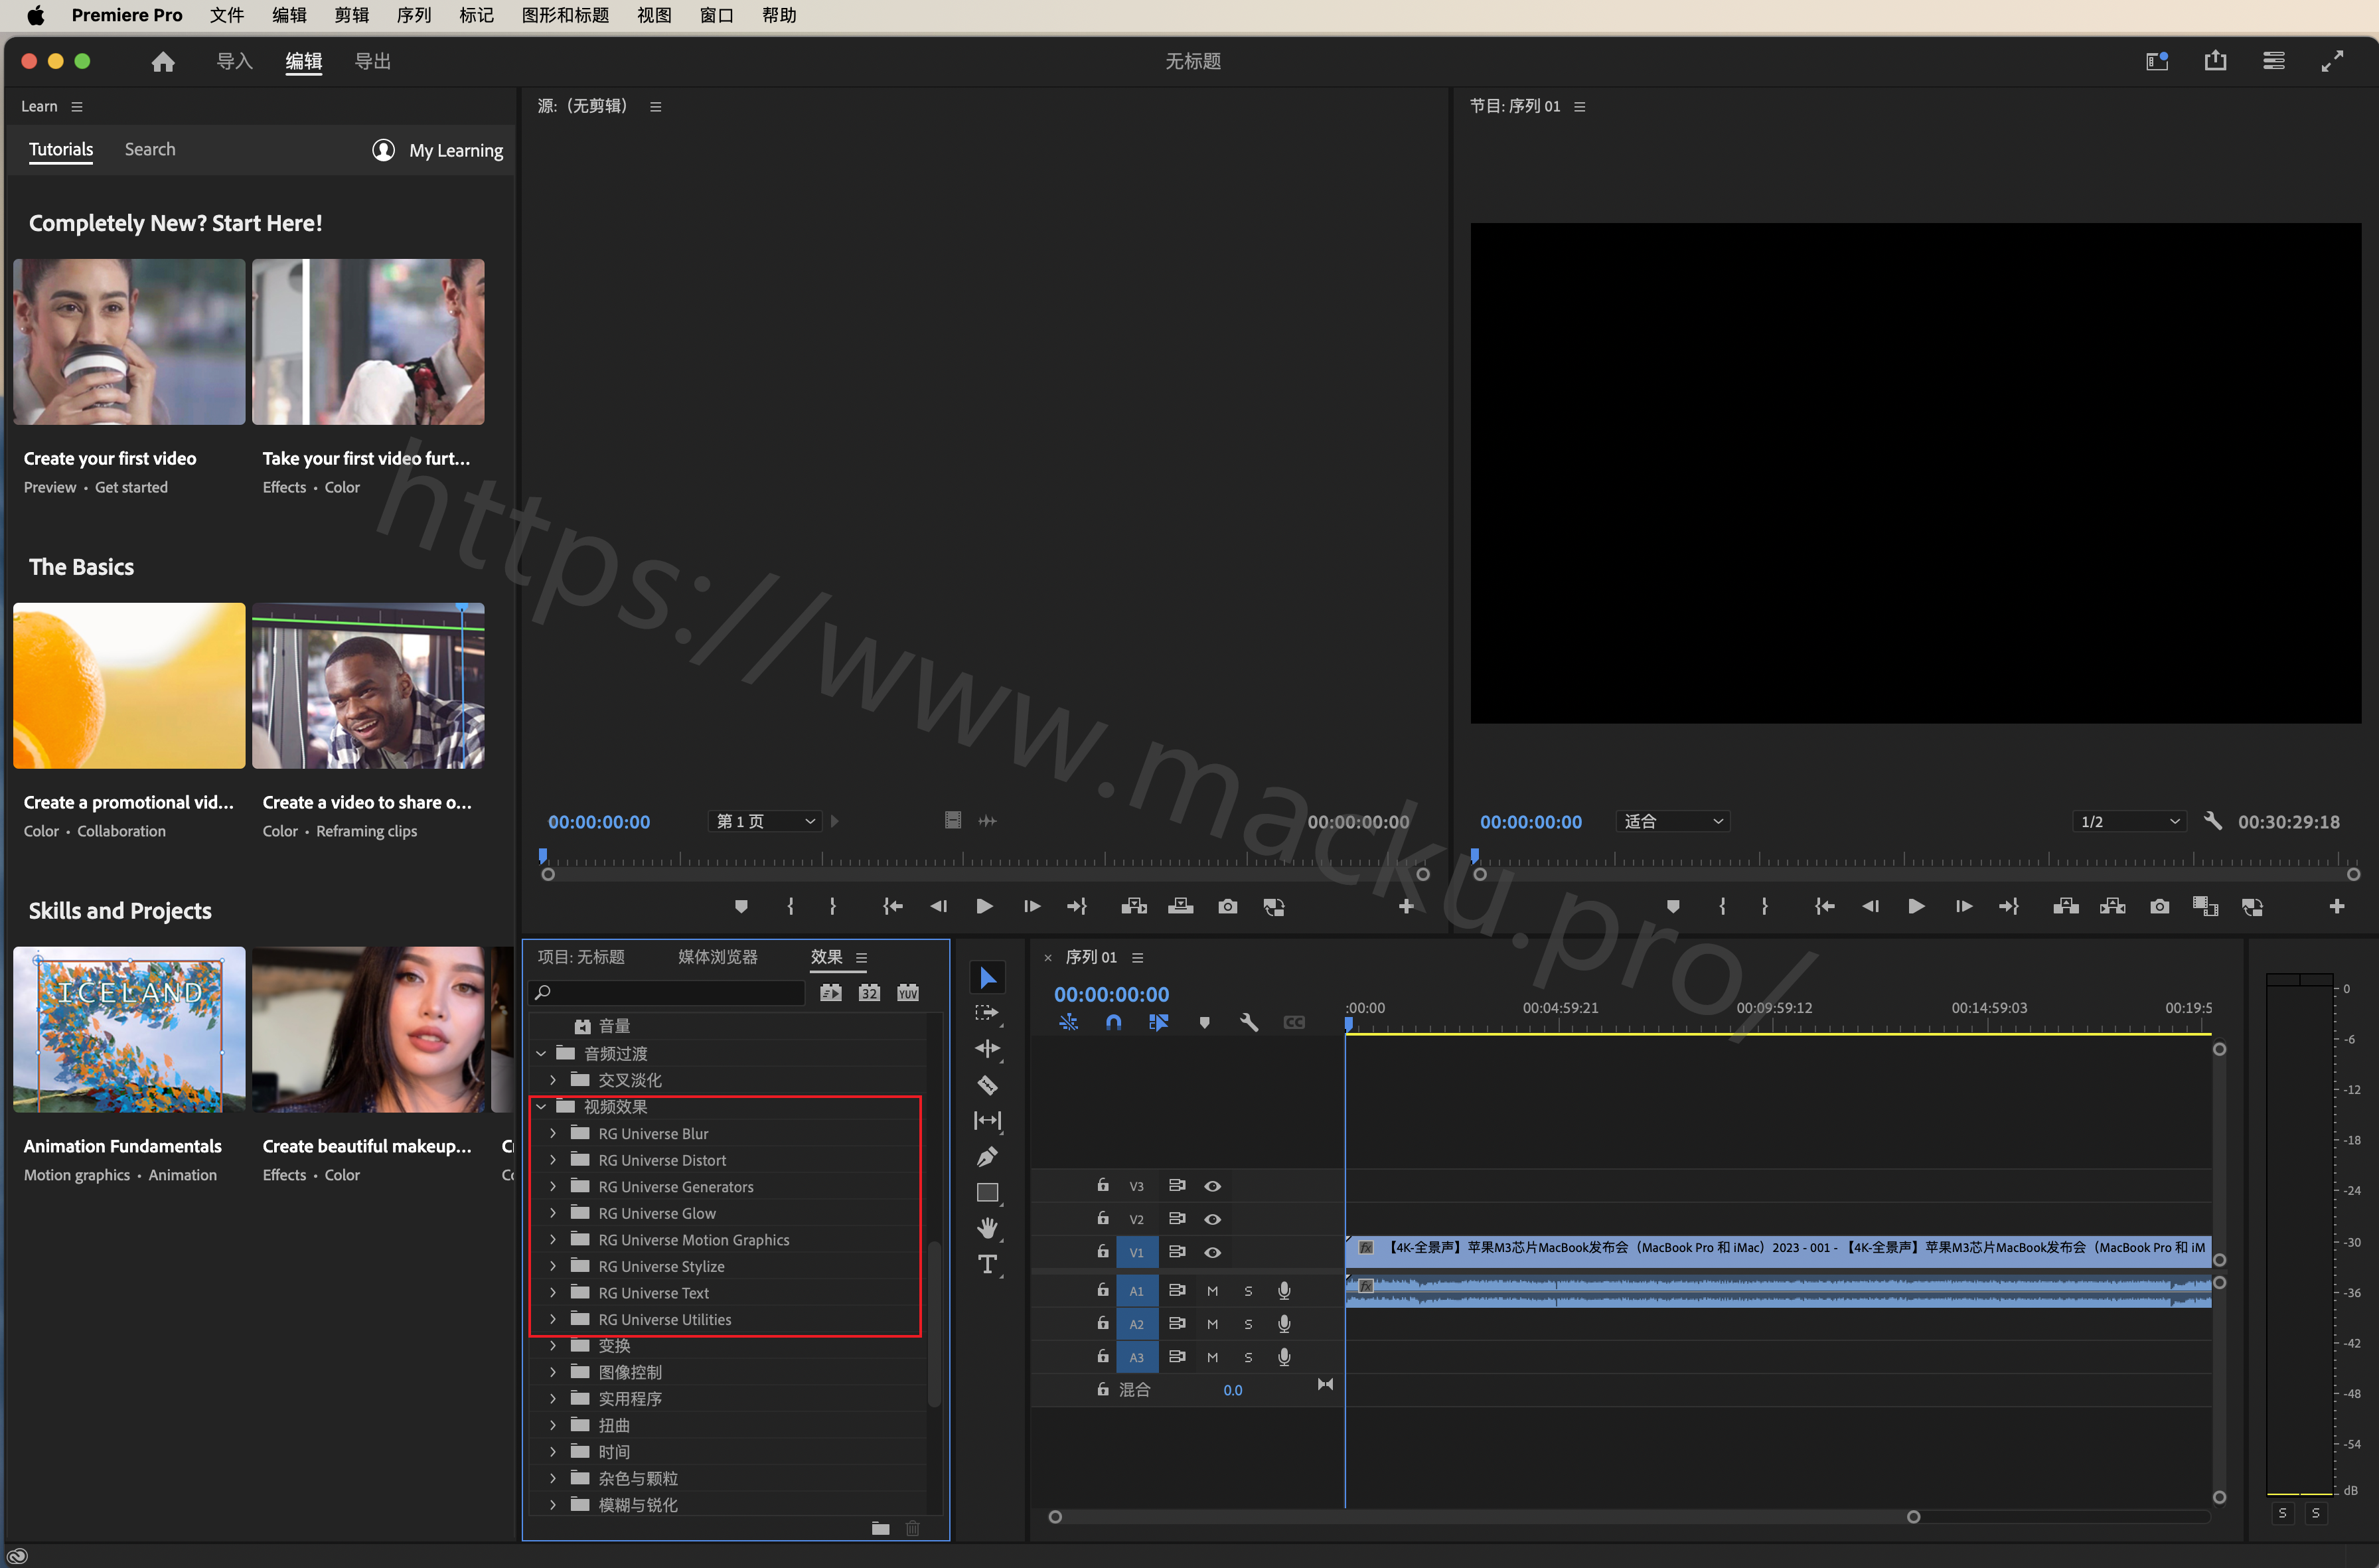Toggle V1 track lock

[1102, 1251]
